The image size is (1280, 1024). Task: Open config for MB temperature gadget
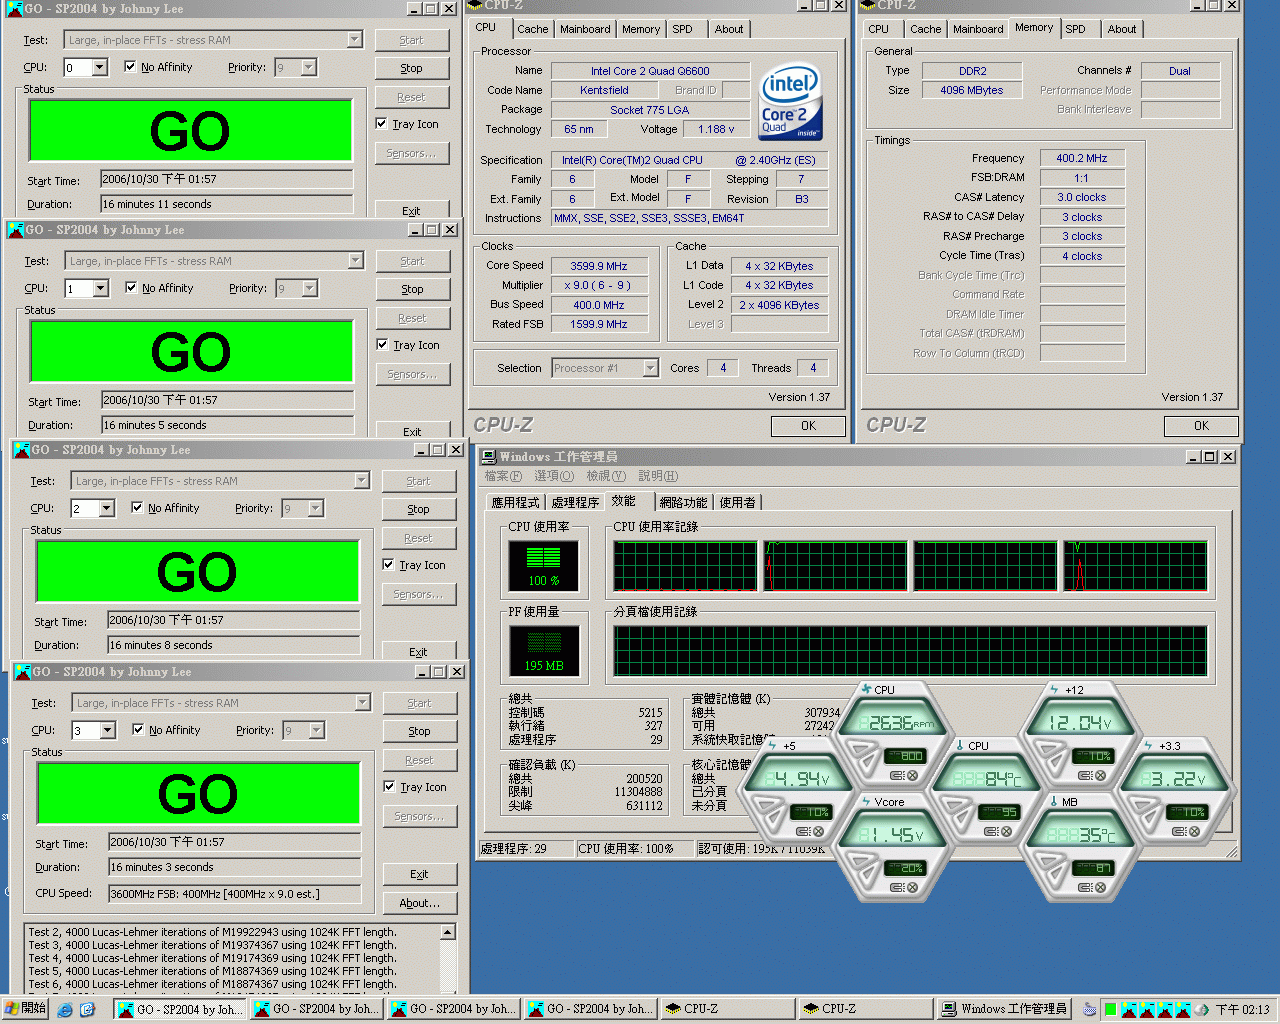(x=1086, y=887)
